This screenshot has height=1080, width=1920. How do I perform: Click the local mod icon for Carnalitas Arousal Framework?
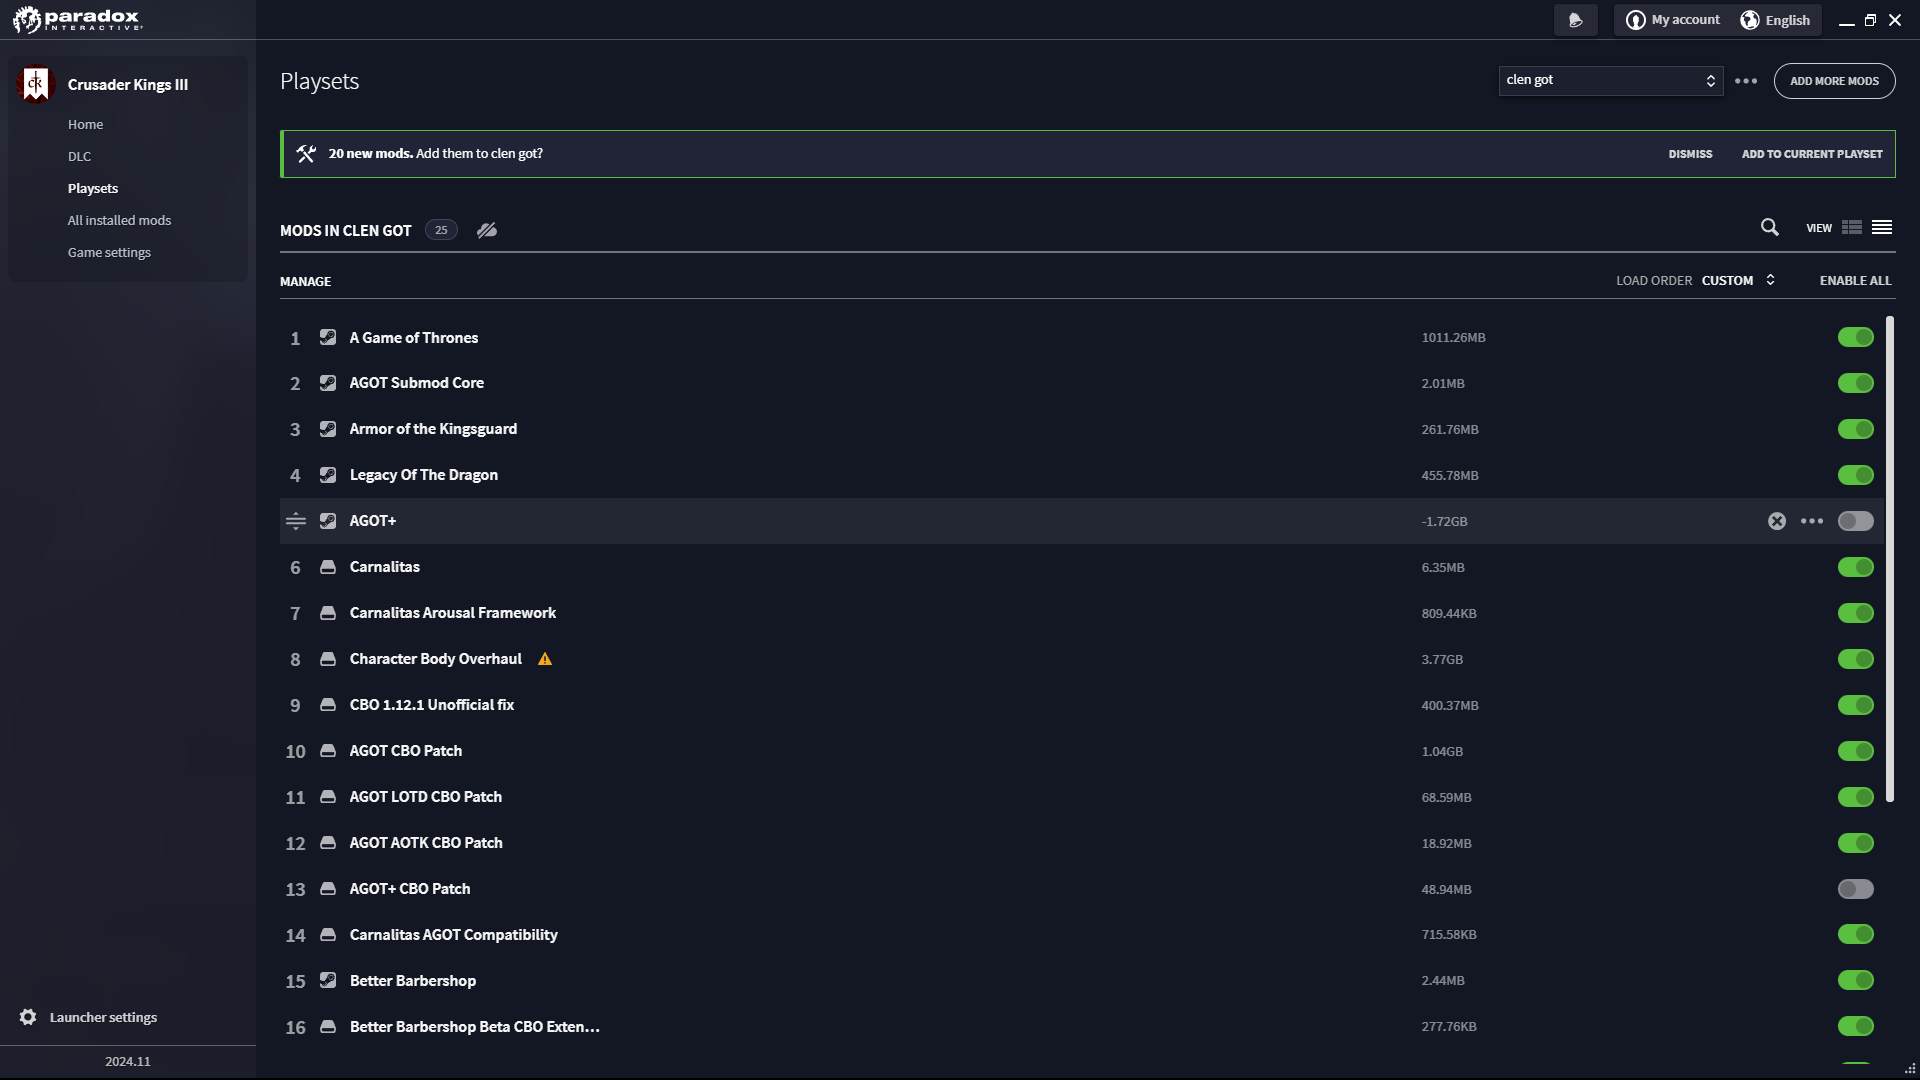tap(328, 613)
